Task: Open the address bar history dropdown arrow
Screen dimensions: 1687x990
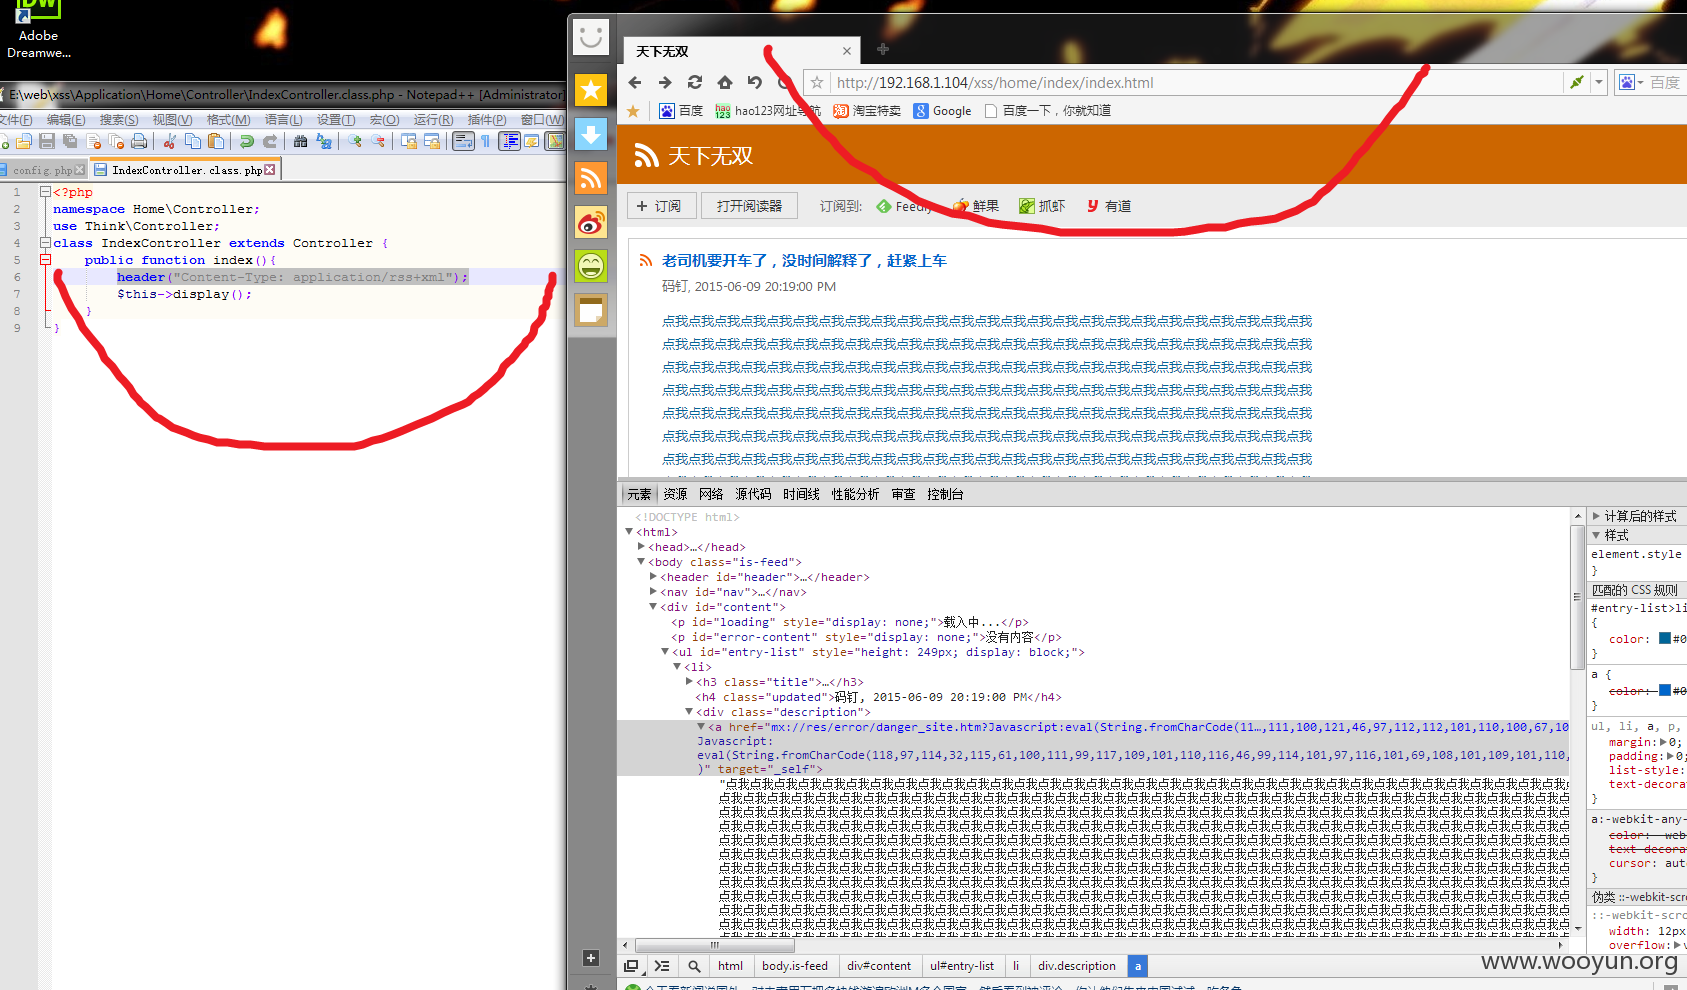Action: tap(1599, 82)
